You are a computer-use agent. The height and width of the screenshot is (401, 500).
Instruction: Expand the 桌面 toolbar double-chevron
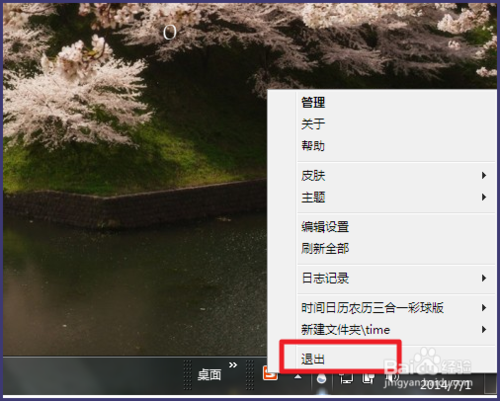[233, 365]
